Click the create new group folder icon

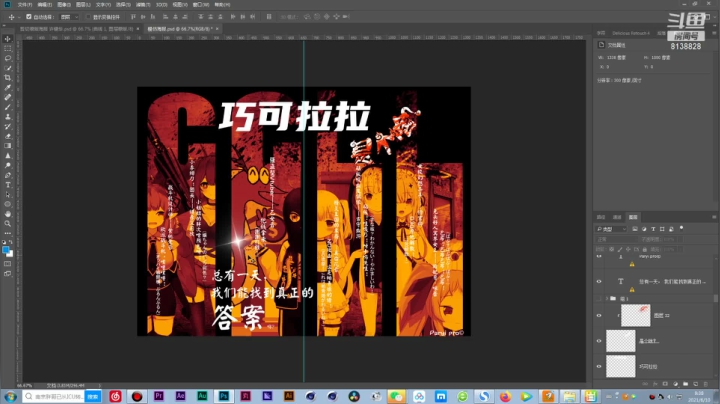[x=686, y=384]
